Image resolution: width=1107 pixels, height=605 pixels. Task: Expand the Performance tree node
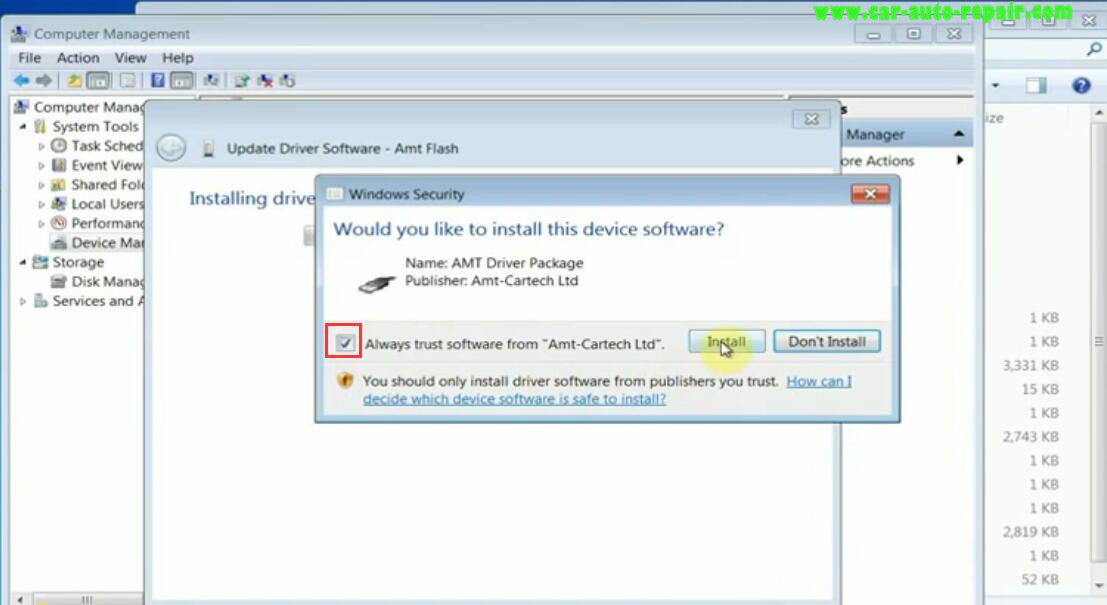pos(41,224)
